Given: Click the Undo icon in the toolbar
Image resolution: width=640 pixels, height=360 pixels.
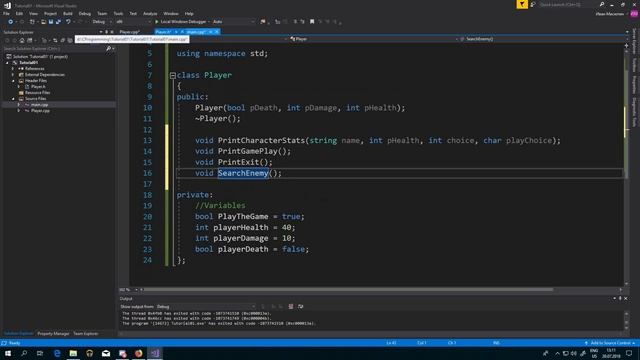Looking at the screenshot, I should click(68, 22).
